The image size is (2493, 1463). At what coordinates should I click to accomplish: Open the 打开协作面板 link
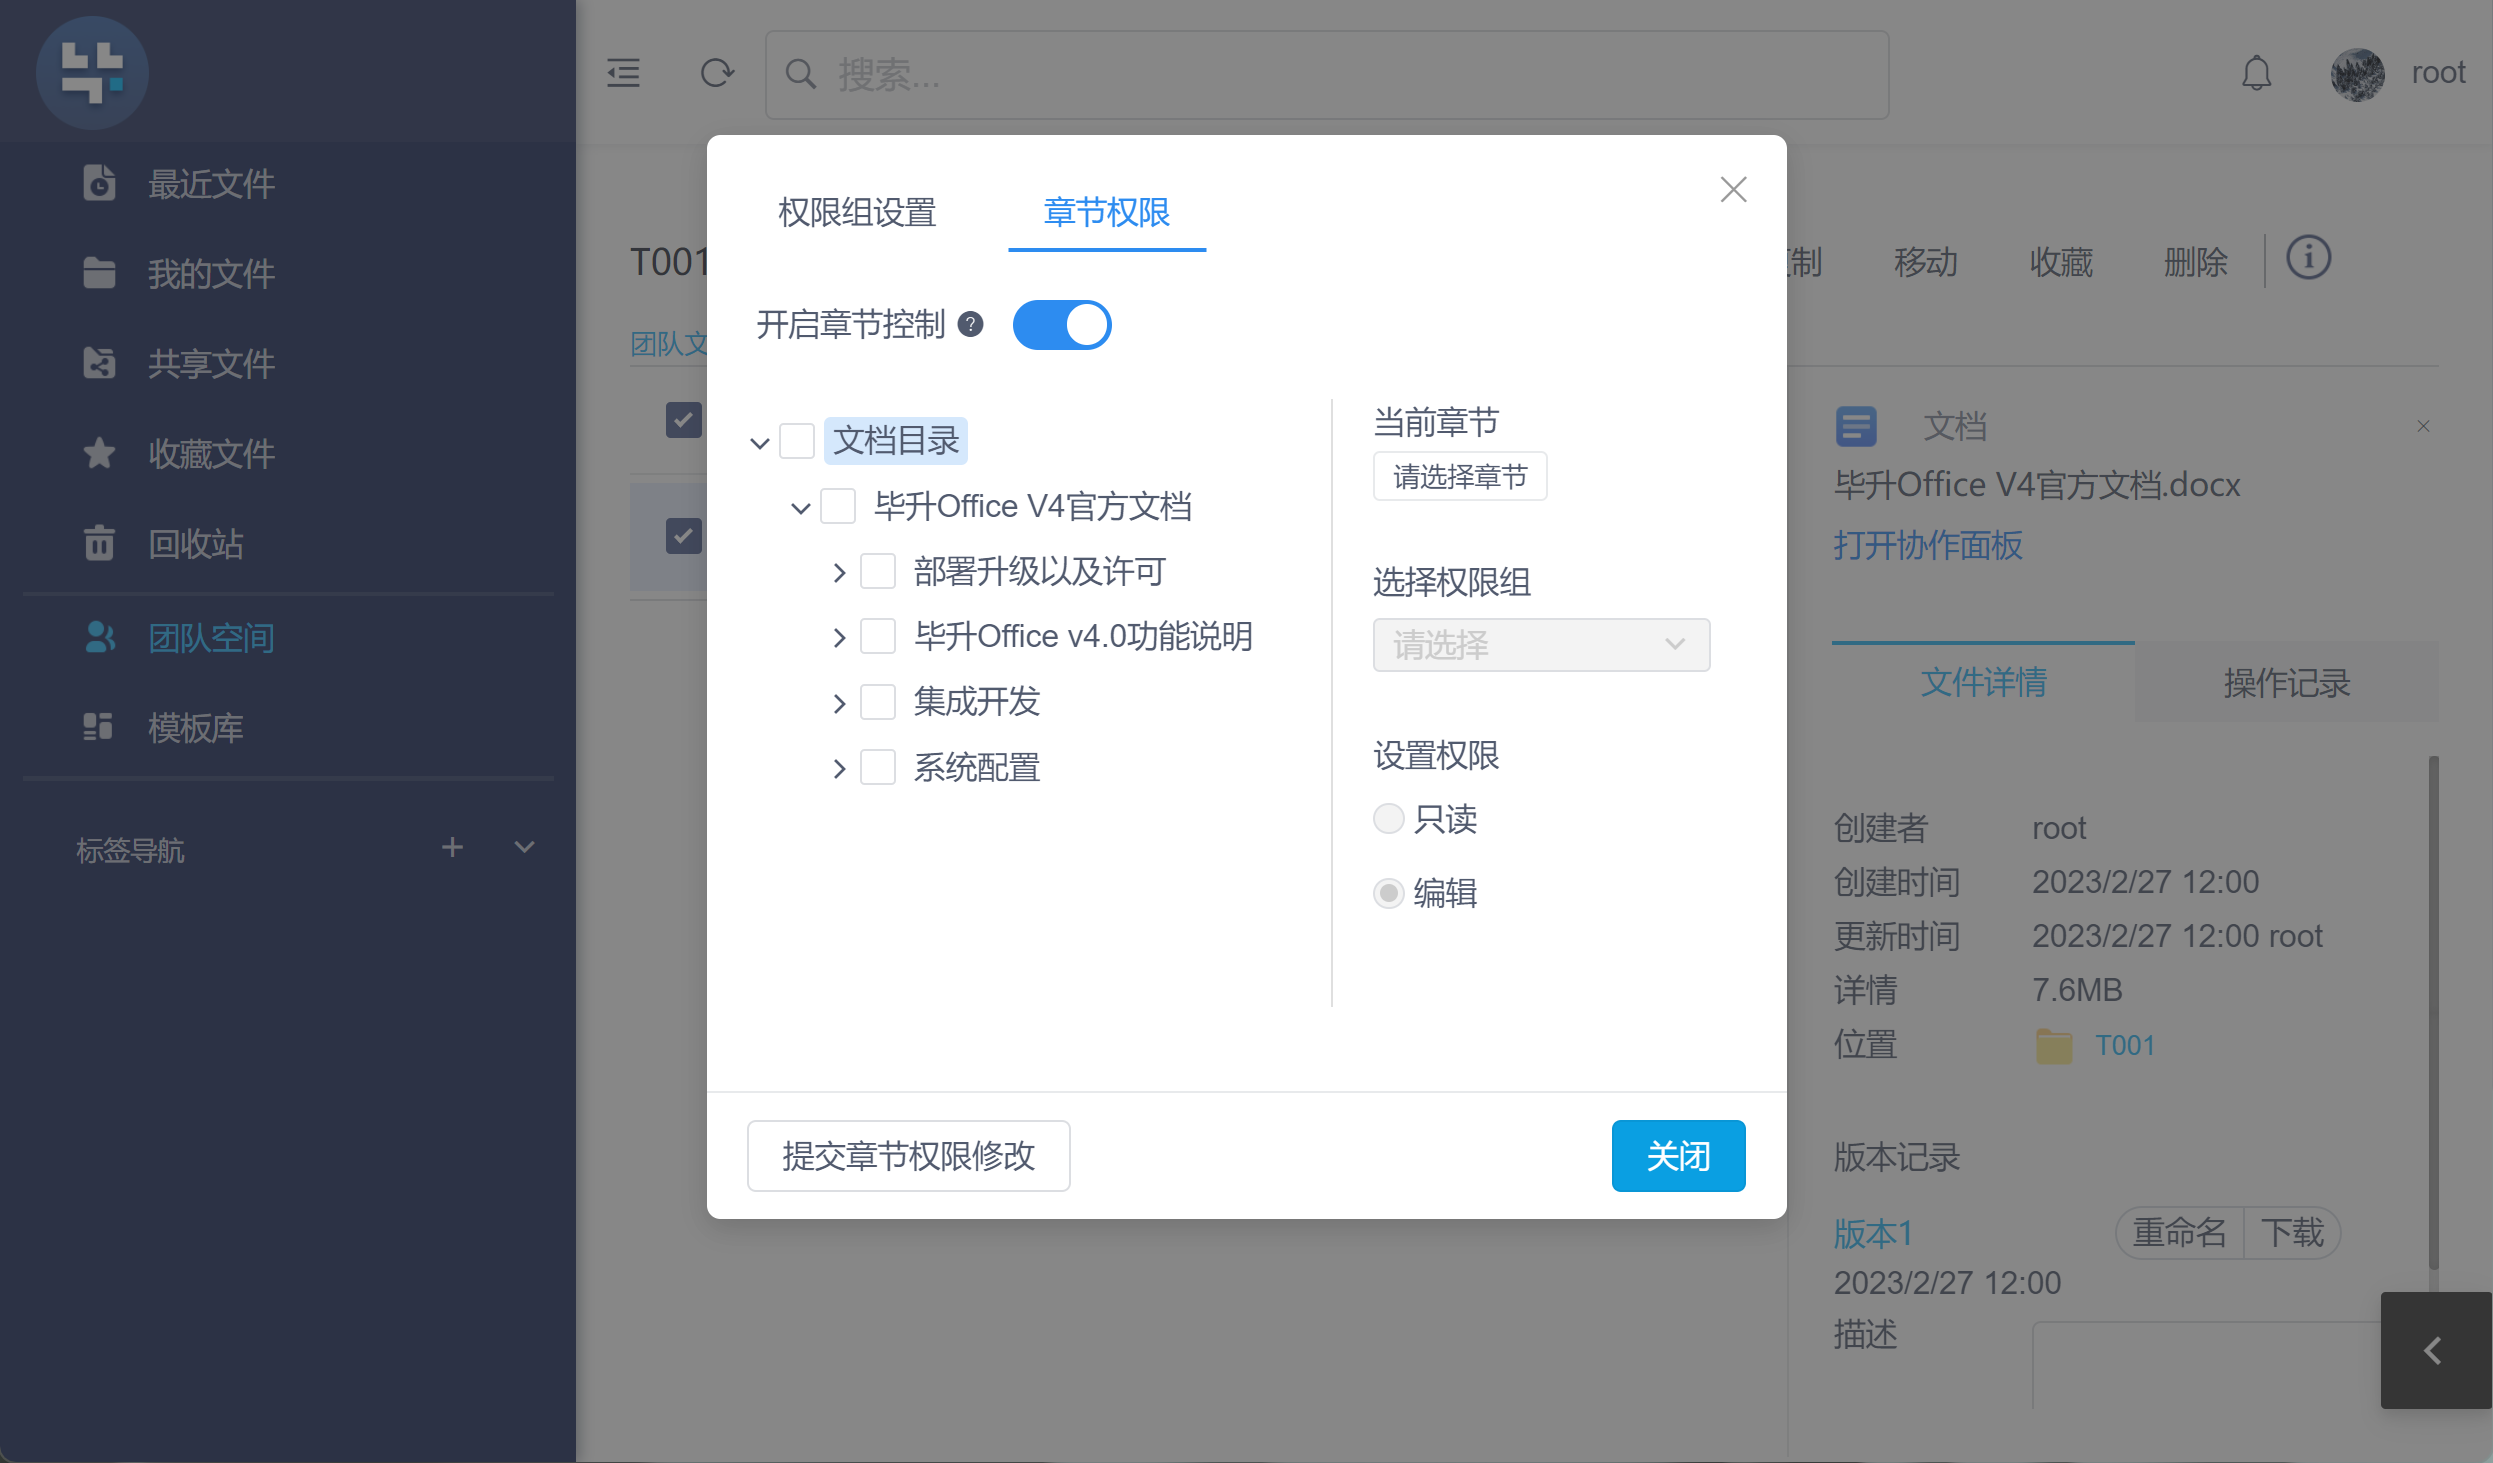pos(1928,545)
